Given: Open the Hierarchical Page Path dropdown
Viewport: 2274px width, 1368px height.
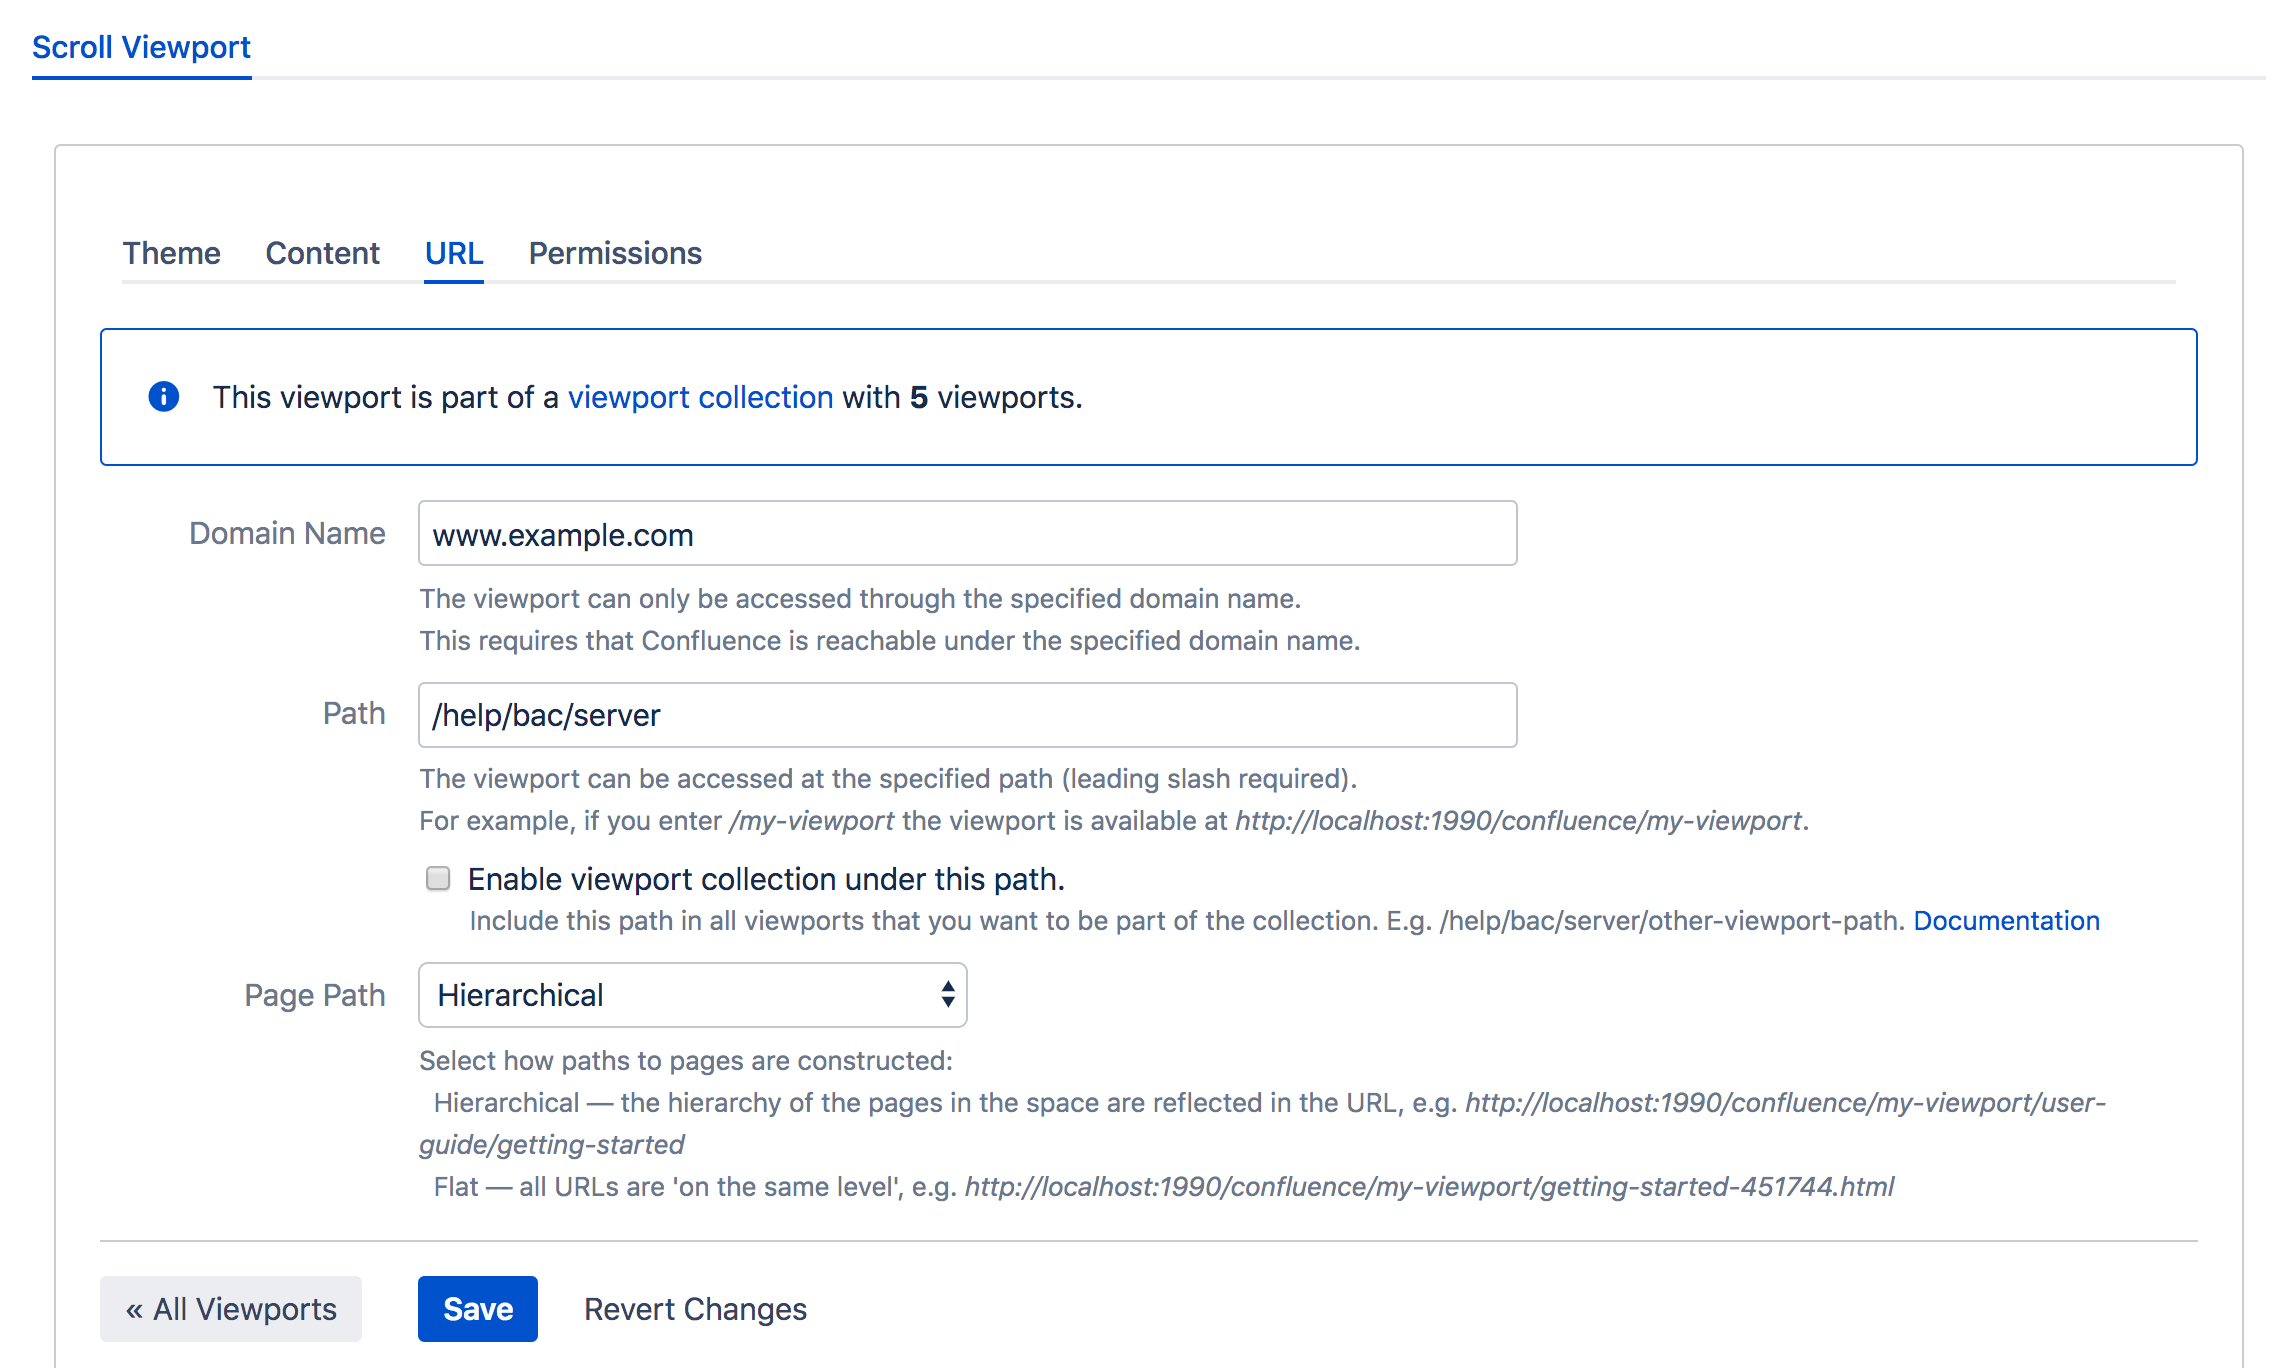Looking at the screenshot, I should (691, 994).
